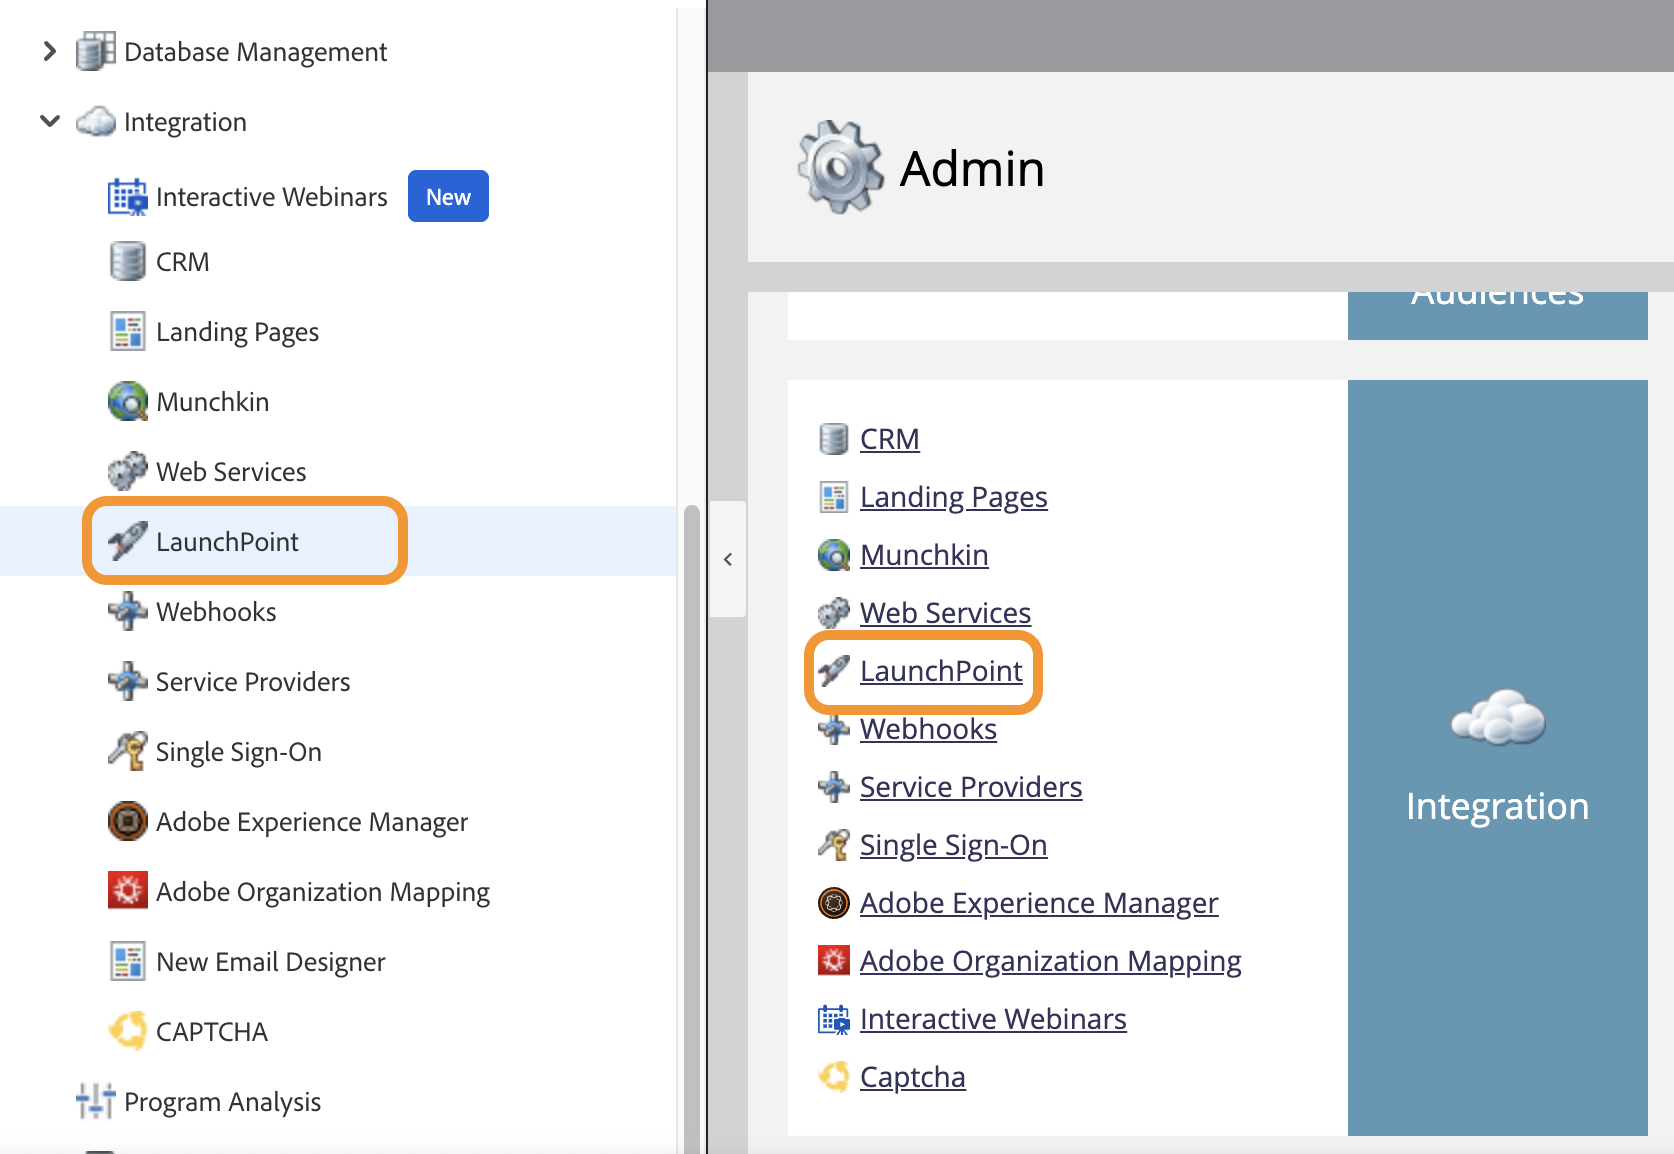The image size is (1674, 1154).
Task: Click the Webhooks icon in tree
Action: [127, 612]
